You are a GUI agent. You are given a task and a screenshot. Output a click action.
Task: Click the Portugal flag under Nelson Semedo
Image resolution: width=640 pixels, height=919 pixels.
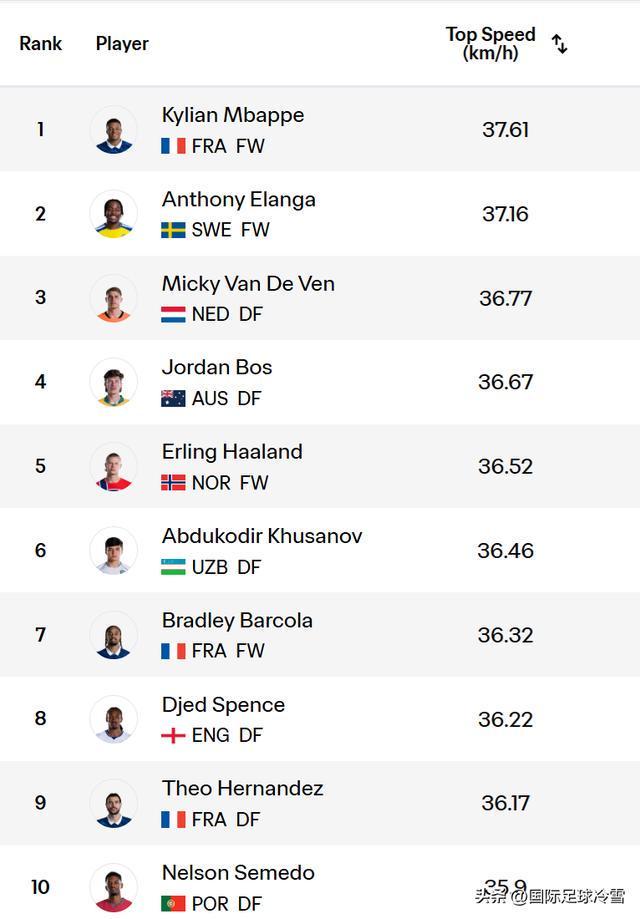pos(173,903)
